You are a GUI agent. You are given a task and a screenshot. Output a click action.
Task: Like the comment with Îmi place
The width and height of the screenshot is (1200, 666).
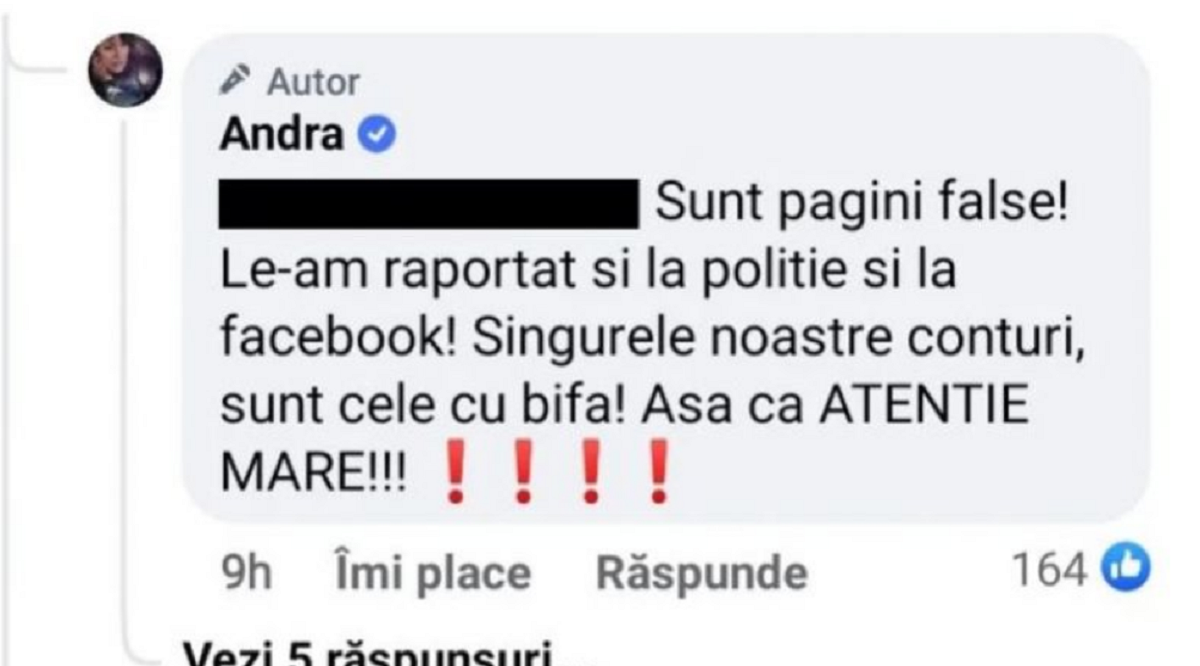(431, 573)
